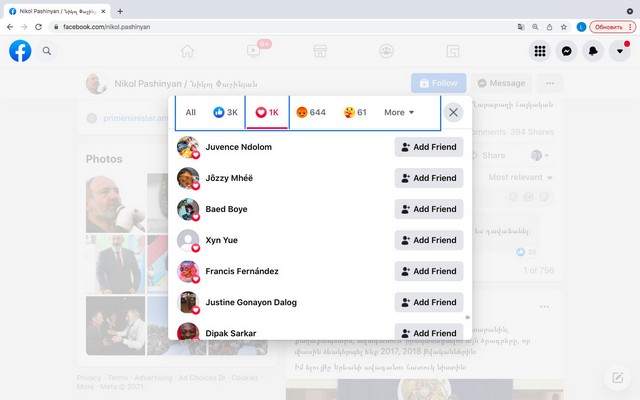This screenshot has height=400, width=640.
Task: Open the Gaming icon in top navigation
Action: pyautogui.click(x=453, y=51)
